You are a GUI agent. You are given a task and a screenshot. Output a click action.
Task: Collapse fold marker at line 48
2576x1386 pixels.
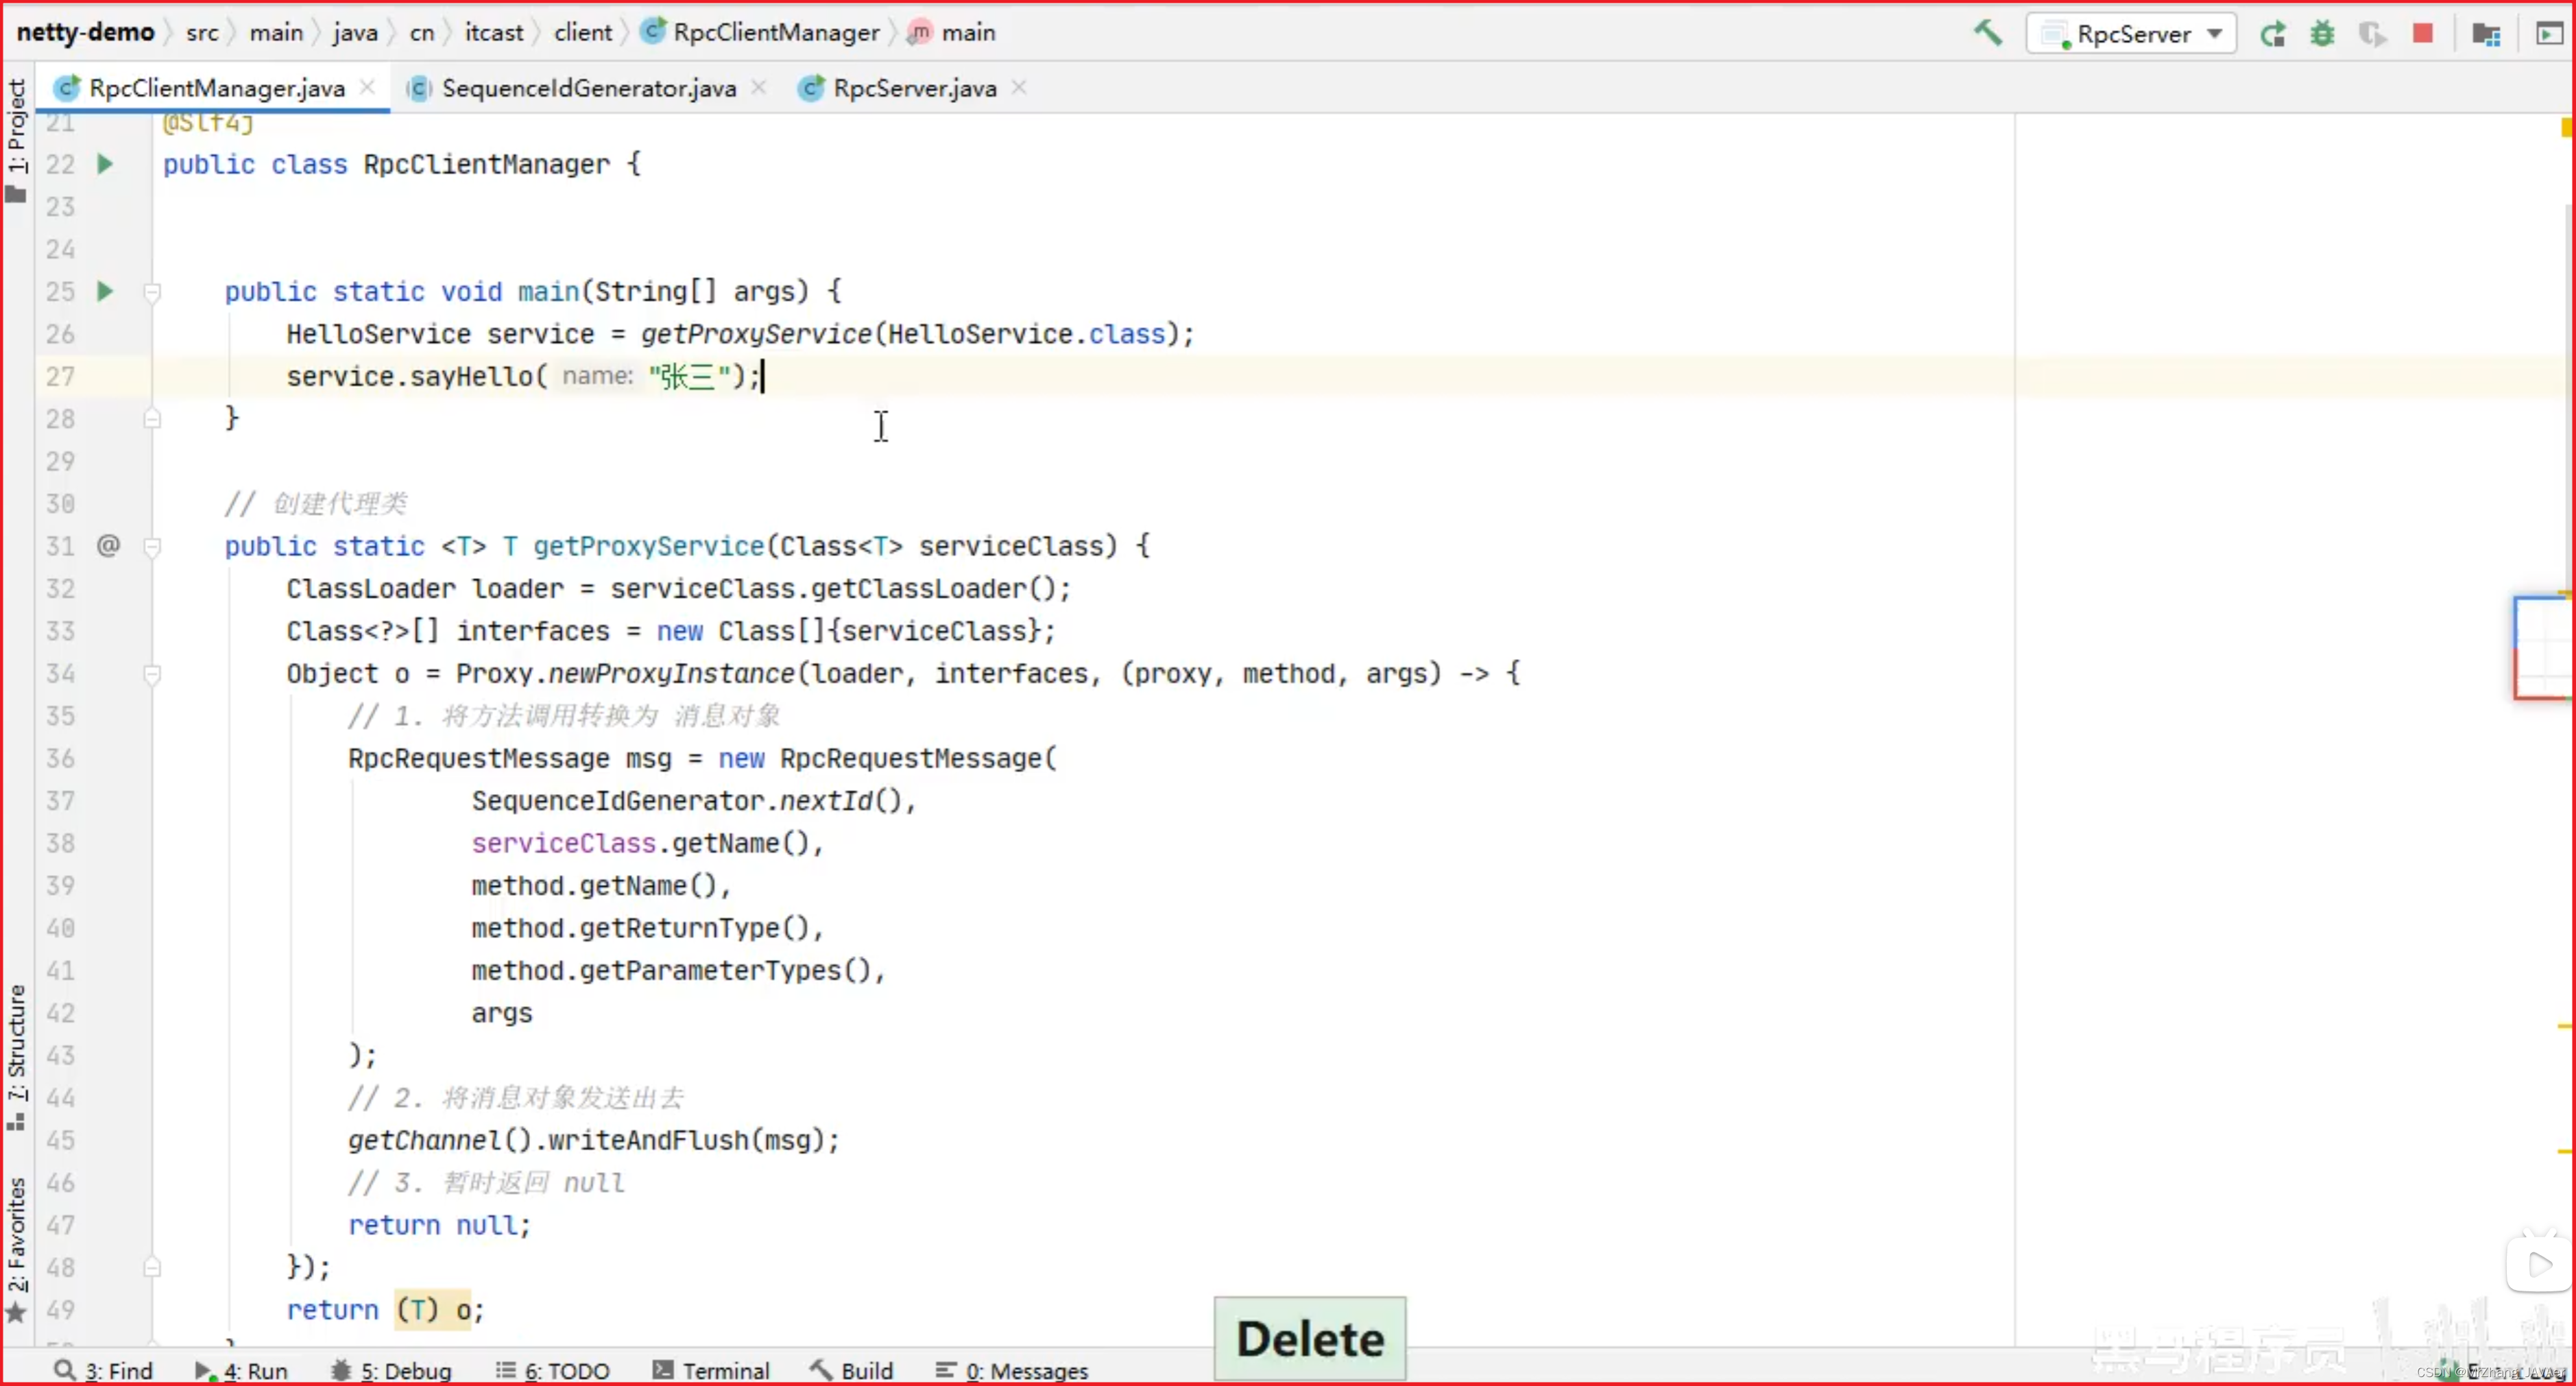coord(152,1267)
